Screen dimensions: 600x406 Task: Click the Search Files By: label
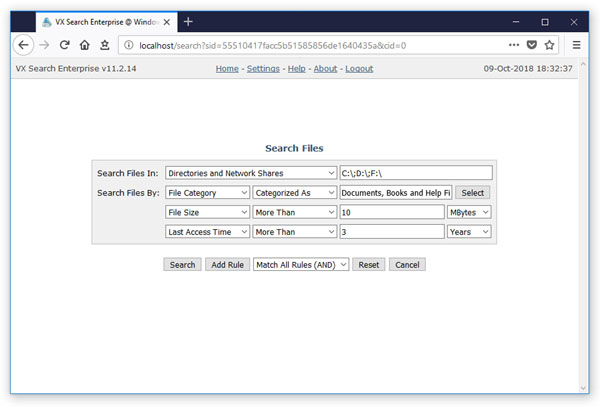tap(128, 193)
